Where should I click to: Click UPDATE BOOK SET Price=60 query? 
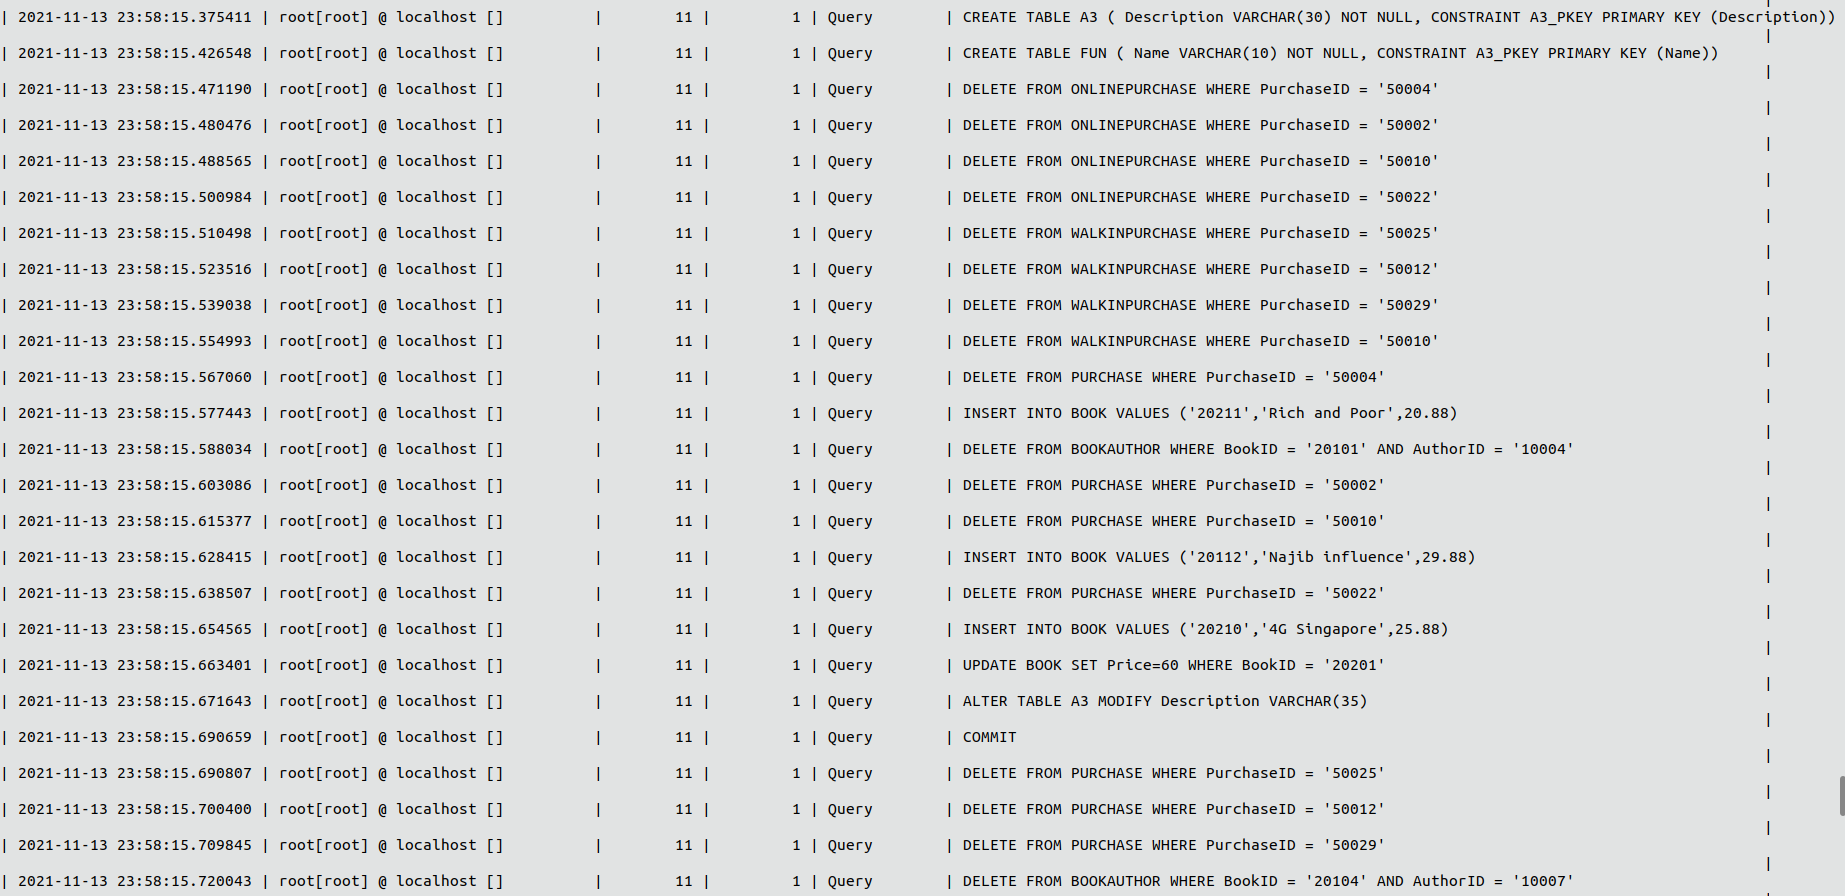coord(1173,665)
